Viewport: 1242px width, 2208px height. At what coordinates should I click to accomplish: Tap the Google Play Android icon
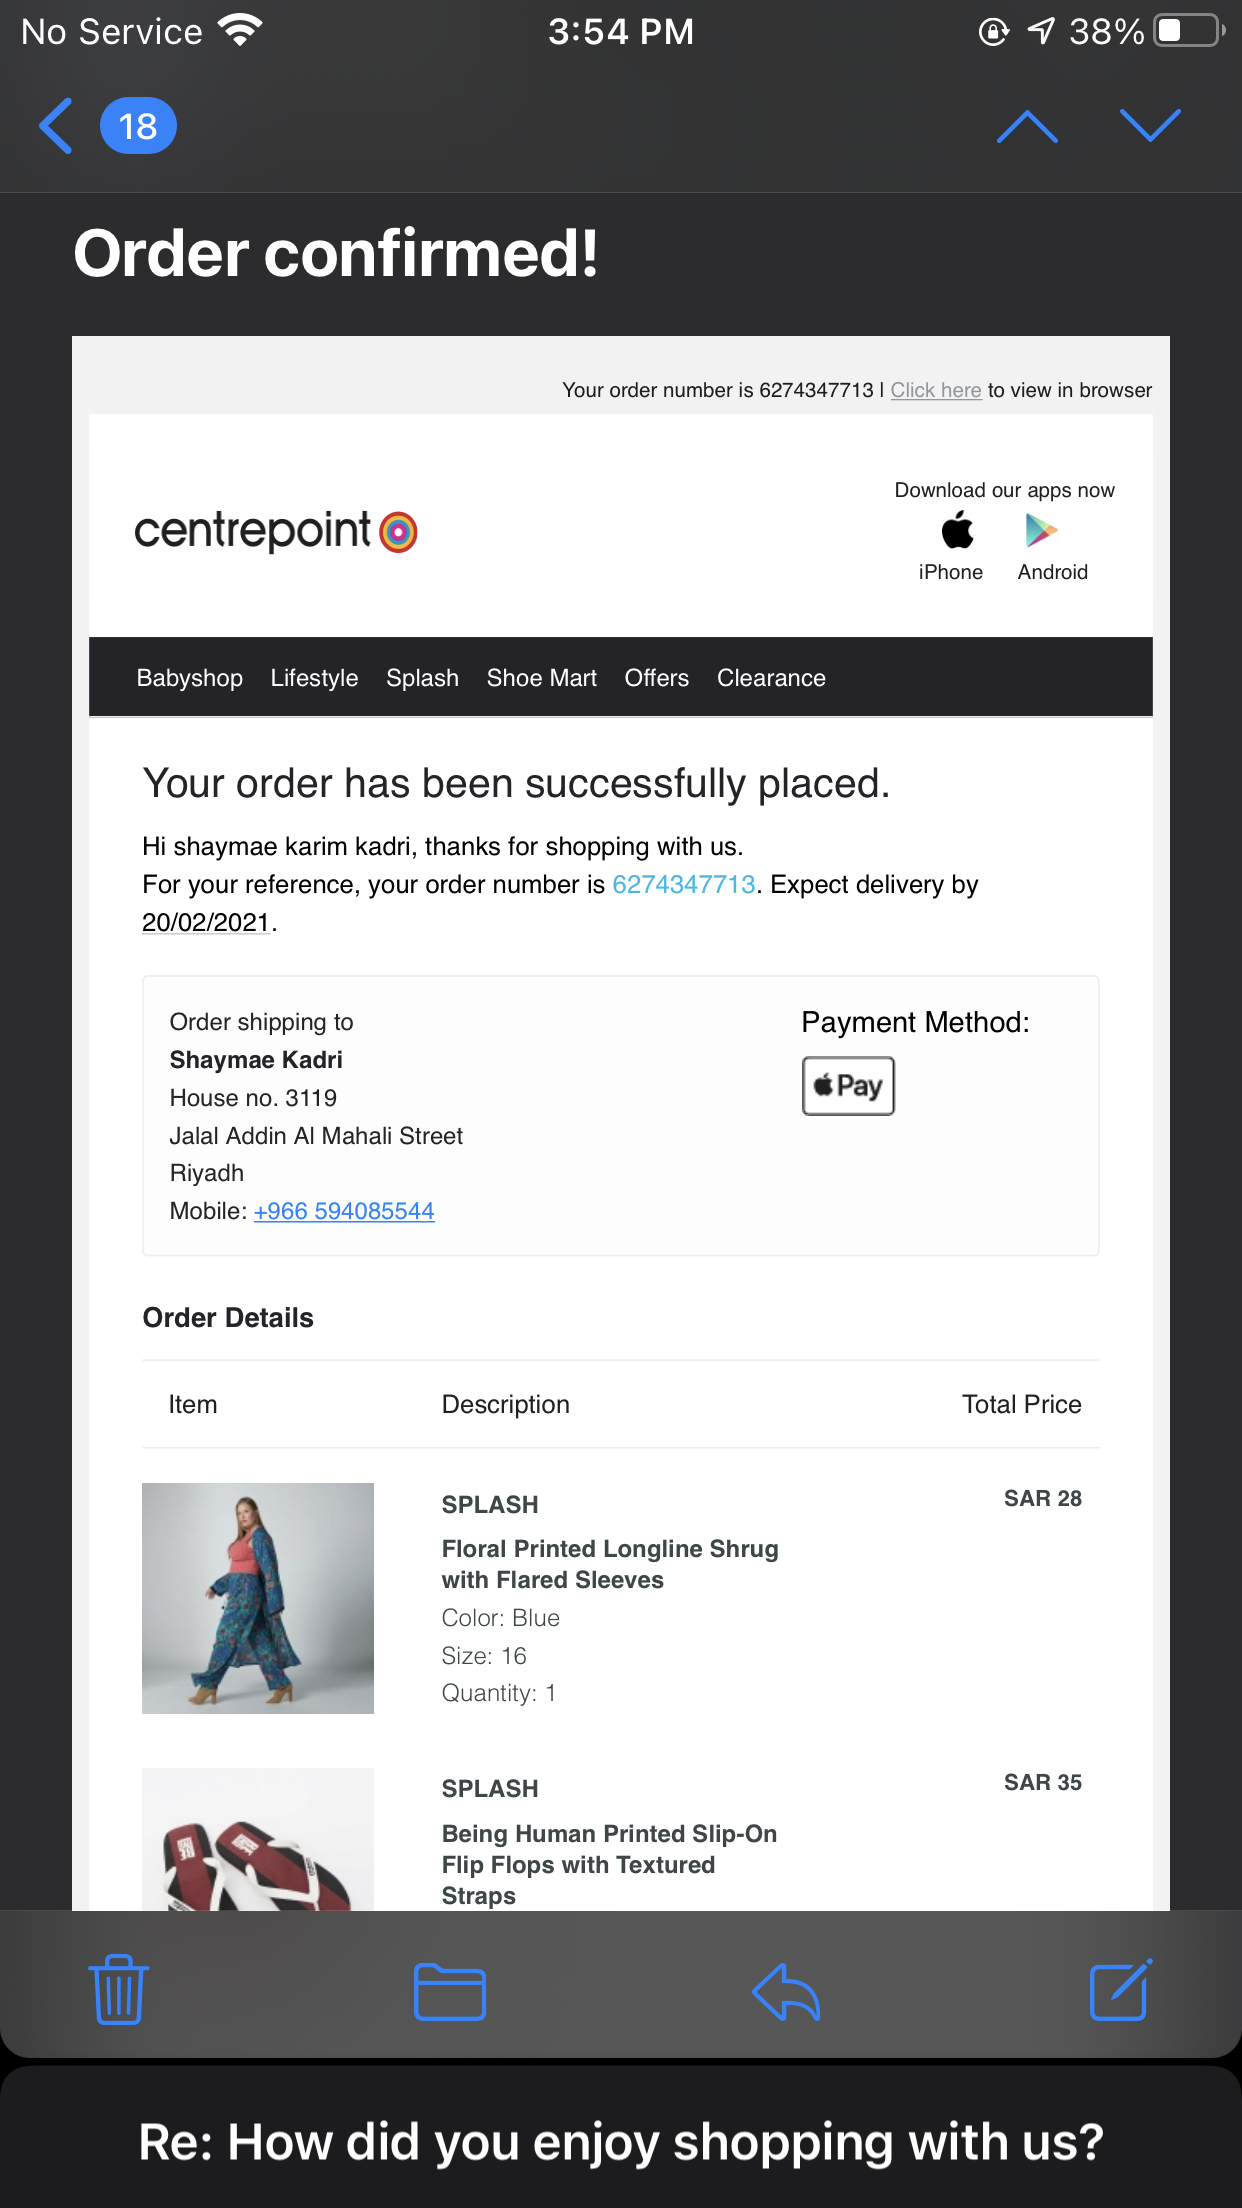(1041, 530)
